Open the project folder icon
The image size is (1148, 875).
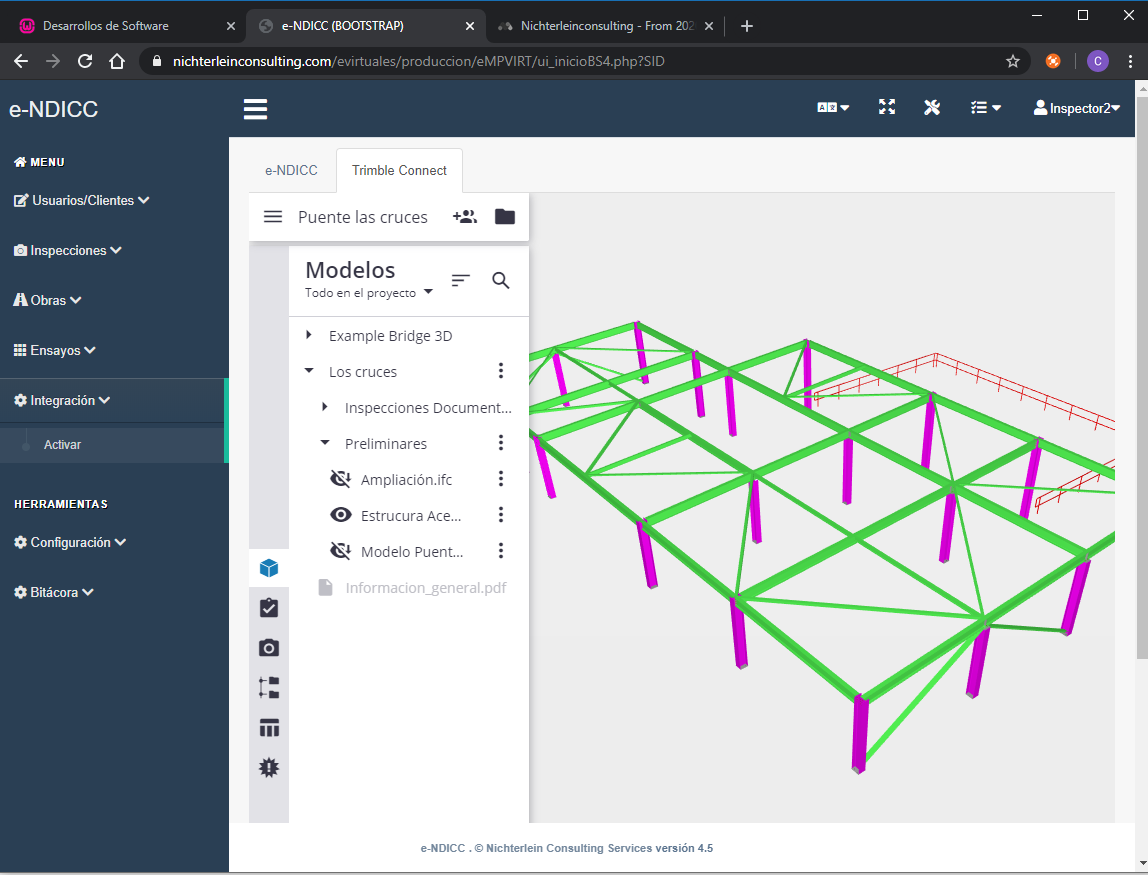pyautogui.click(x=505, y=217)
